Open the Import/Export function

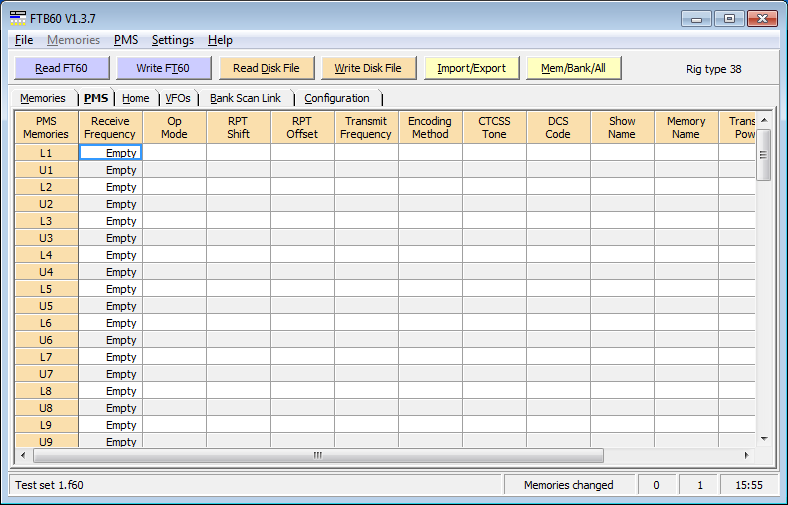tap(471, 68)
